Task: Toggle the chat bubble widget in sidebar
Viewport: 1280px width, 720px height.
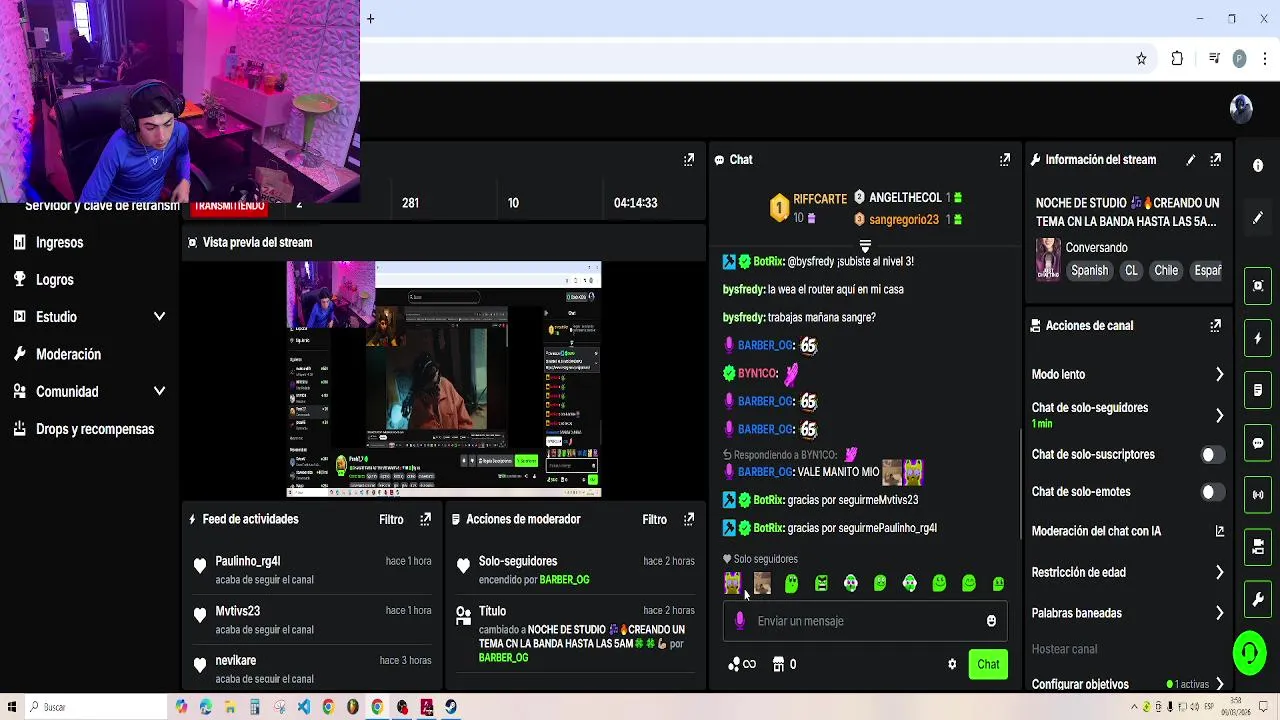Action: 1258,443
